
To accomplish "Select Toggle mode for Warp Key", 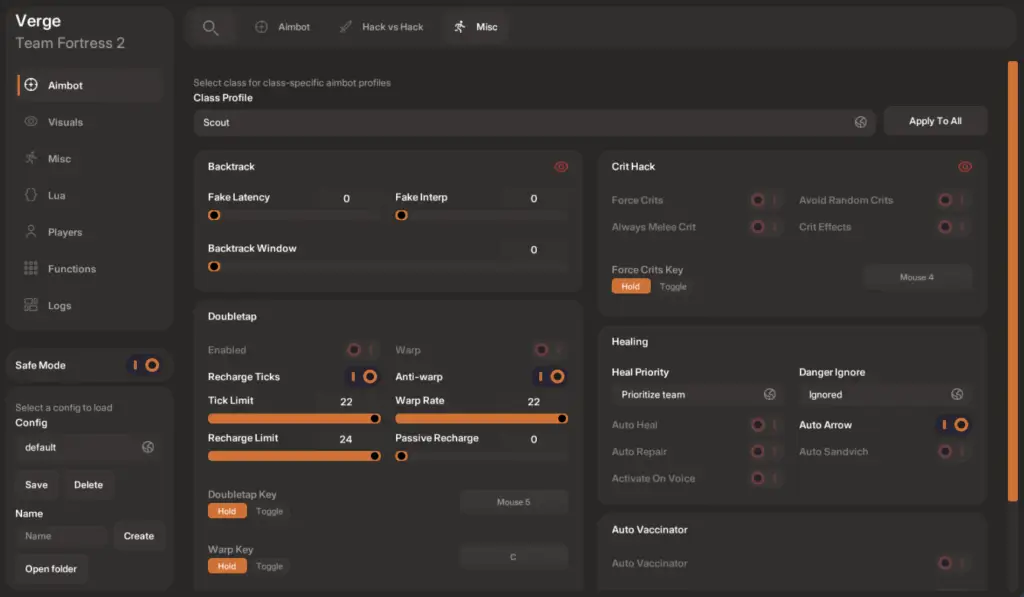I will pos(269,566).
